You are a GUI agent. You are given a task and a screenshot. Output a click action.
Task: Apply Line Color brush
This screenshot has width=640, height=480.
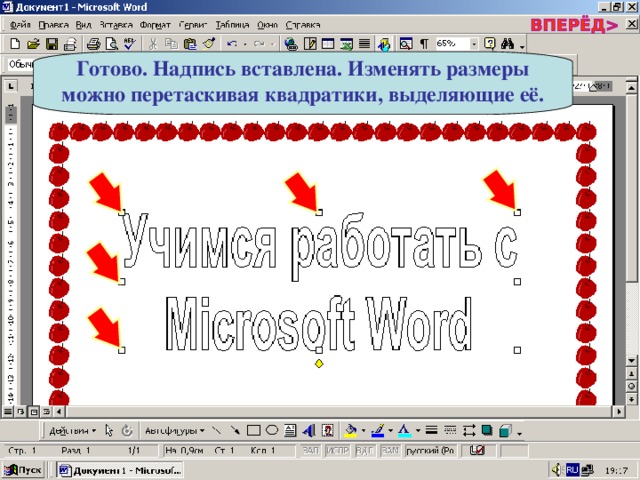[378, 430]
